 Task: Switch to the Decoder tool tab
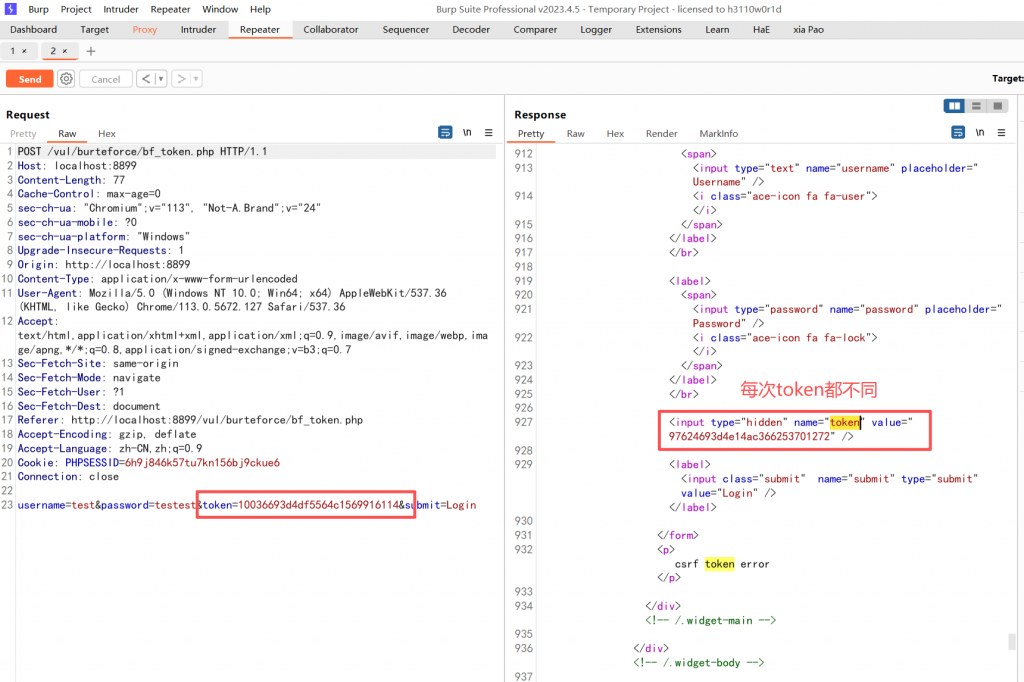(x=471, y=30)
